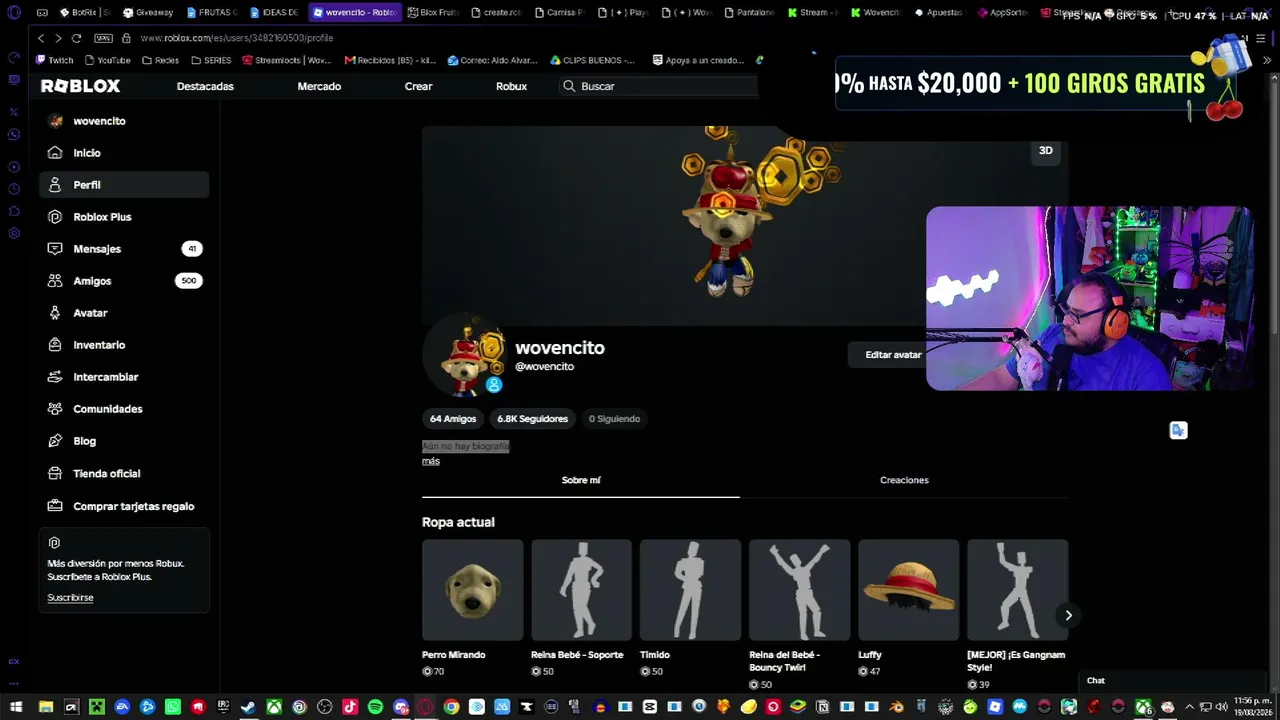The image size is (1280, 720).
Task: Switch to the Creaciones tab
Action: click(904, 480)
